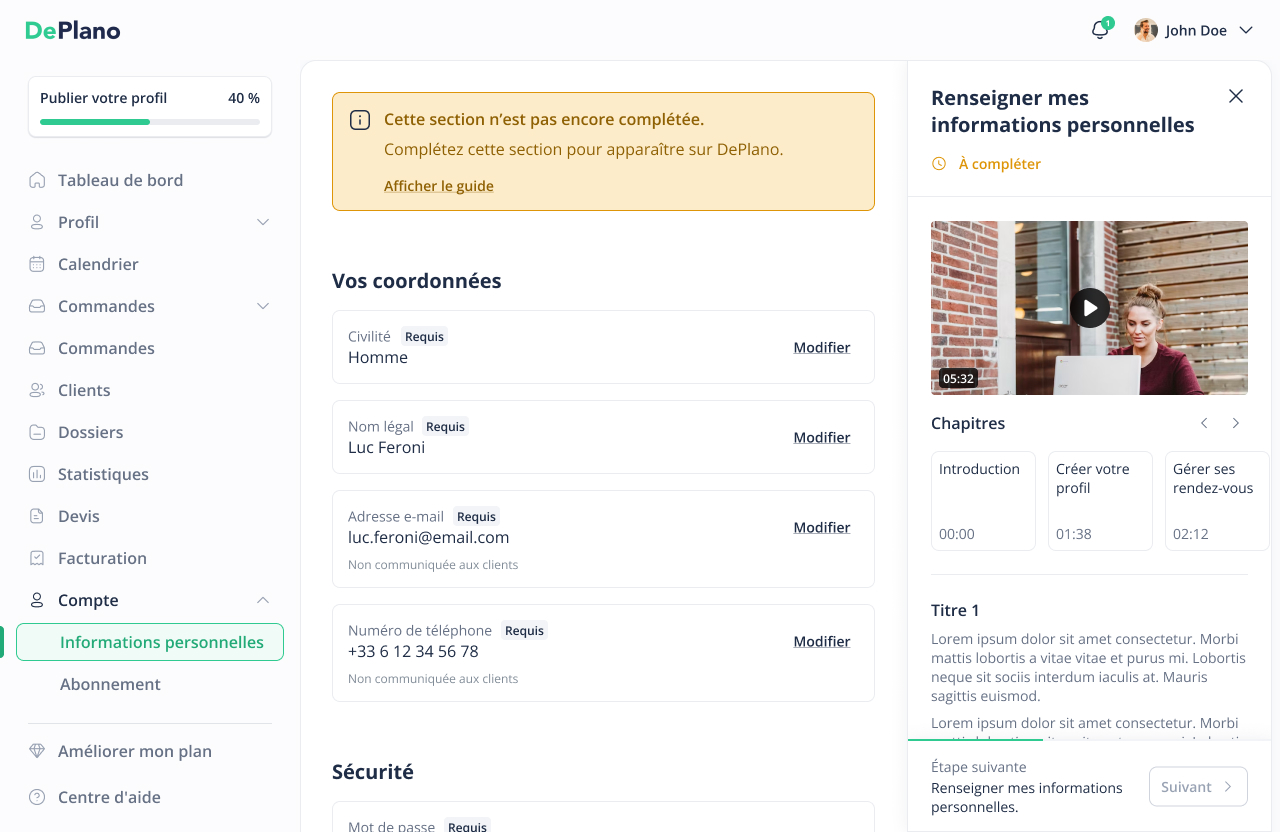This screenshot has height=832, width=1280.
Task: Click the second Commandes sidebar entry text
Action: (106, 348)
